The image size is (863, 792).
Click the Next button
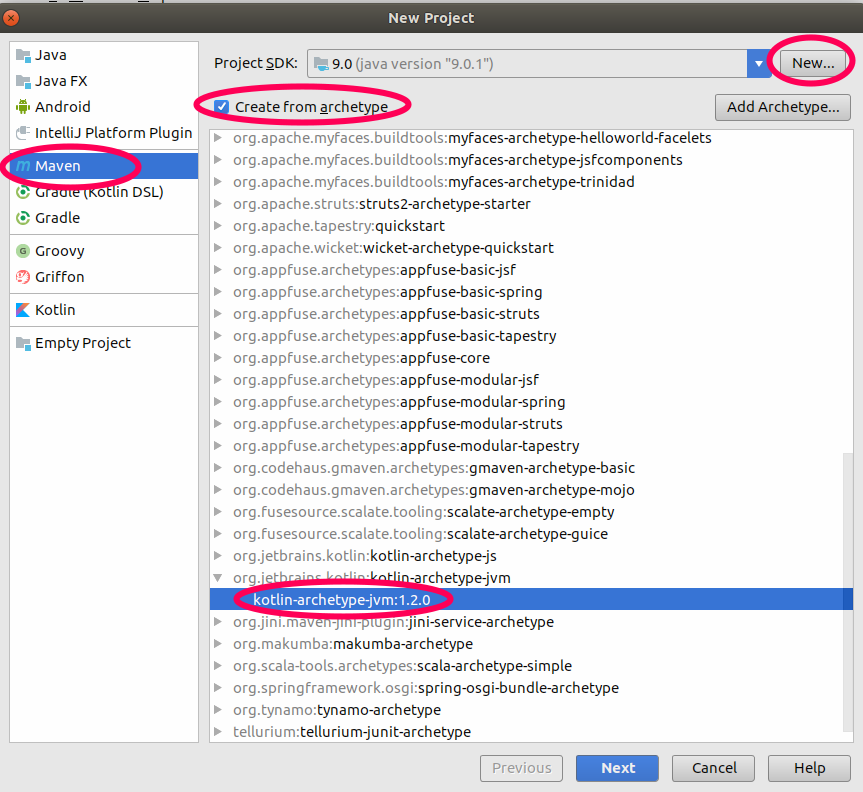tap(618, 768)
